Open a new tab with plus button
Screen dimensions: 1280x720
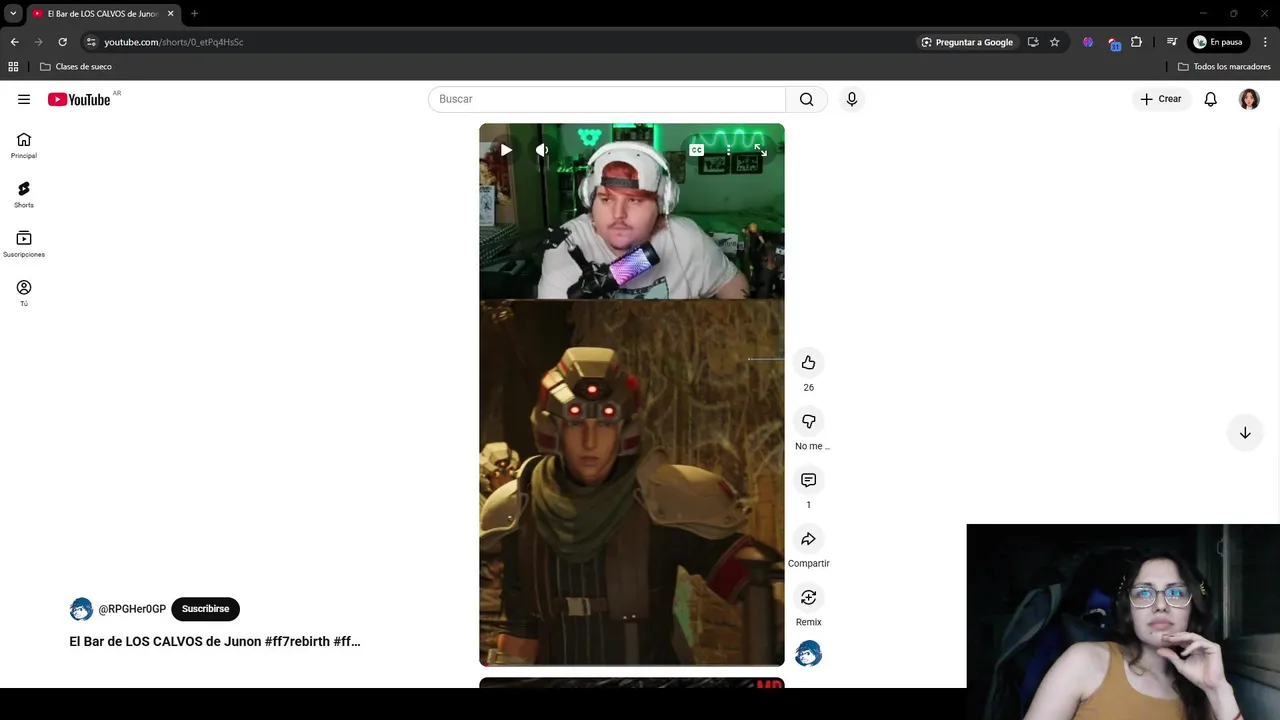(x=194, y=14)
